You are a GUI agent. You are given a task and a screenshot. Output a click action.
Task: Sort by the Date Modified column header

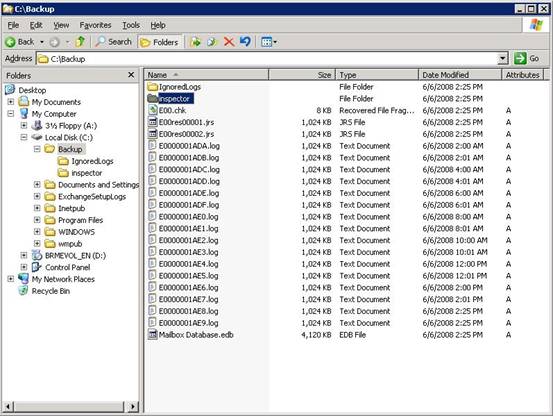[460, 75]
